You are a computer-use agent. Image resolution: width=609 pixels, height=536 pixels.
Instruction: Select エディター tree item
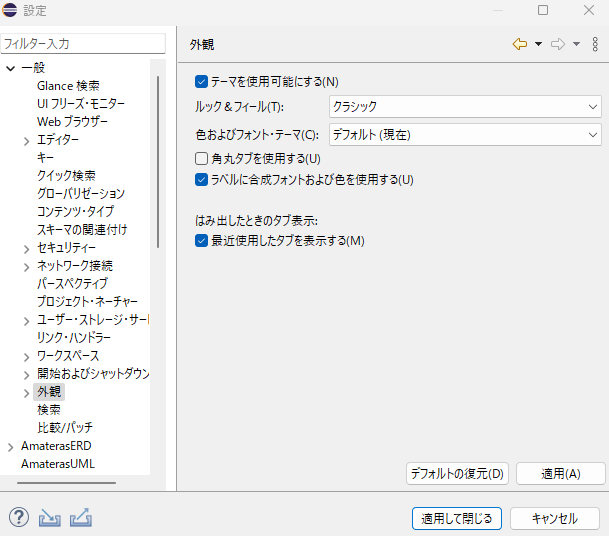[x=58, y=139]
